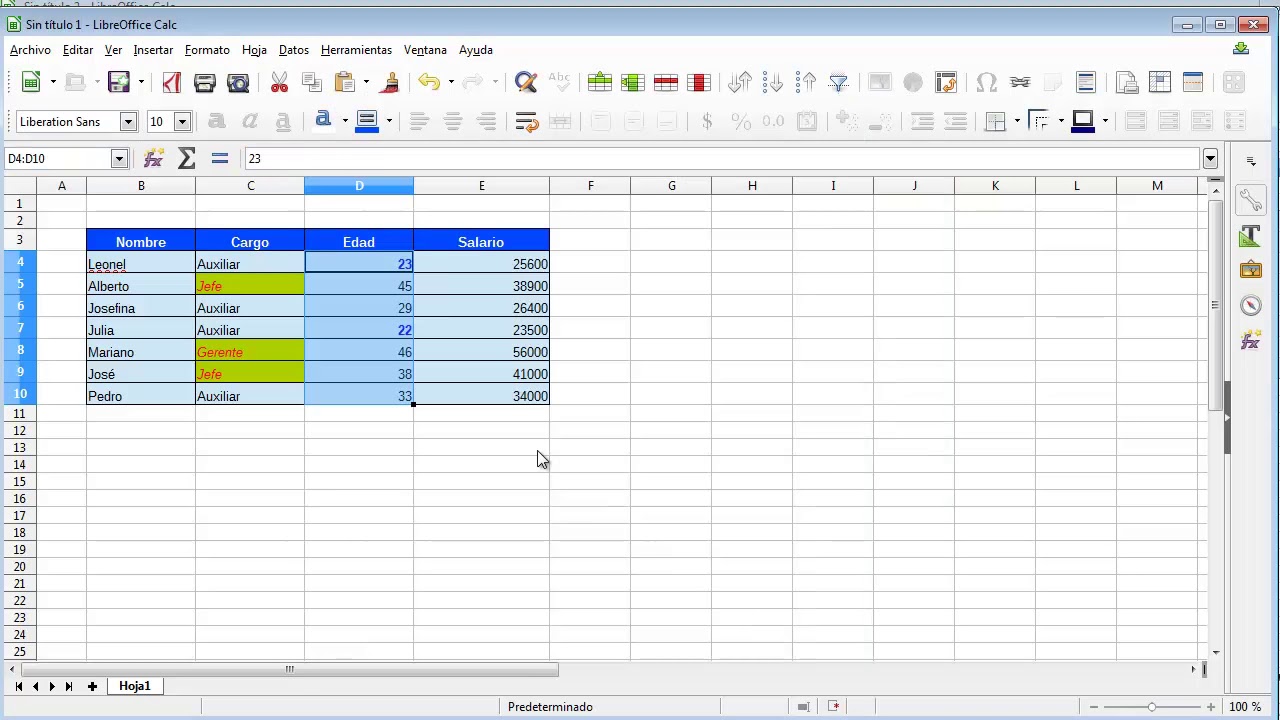The image size is (1280, 720).
Task: Click the Undo arrow icon
Action: 429,82
